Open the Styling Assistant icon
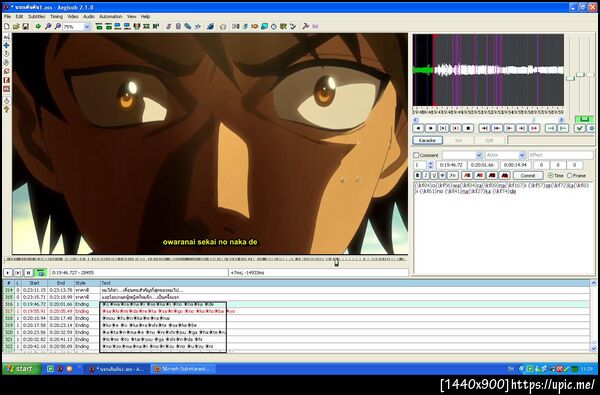Image resolution: width=600 pixels, height=395 pixels. click(245, 26)
